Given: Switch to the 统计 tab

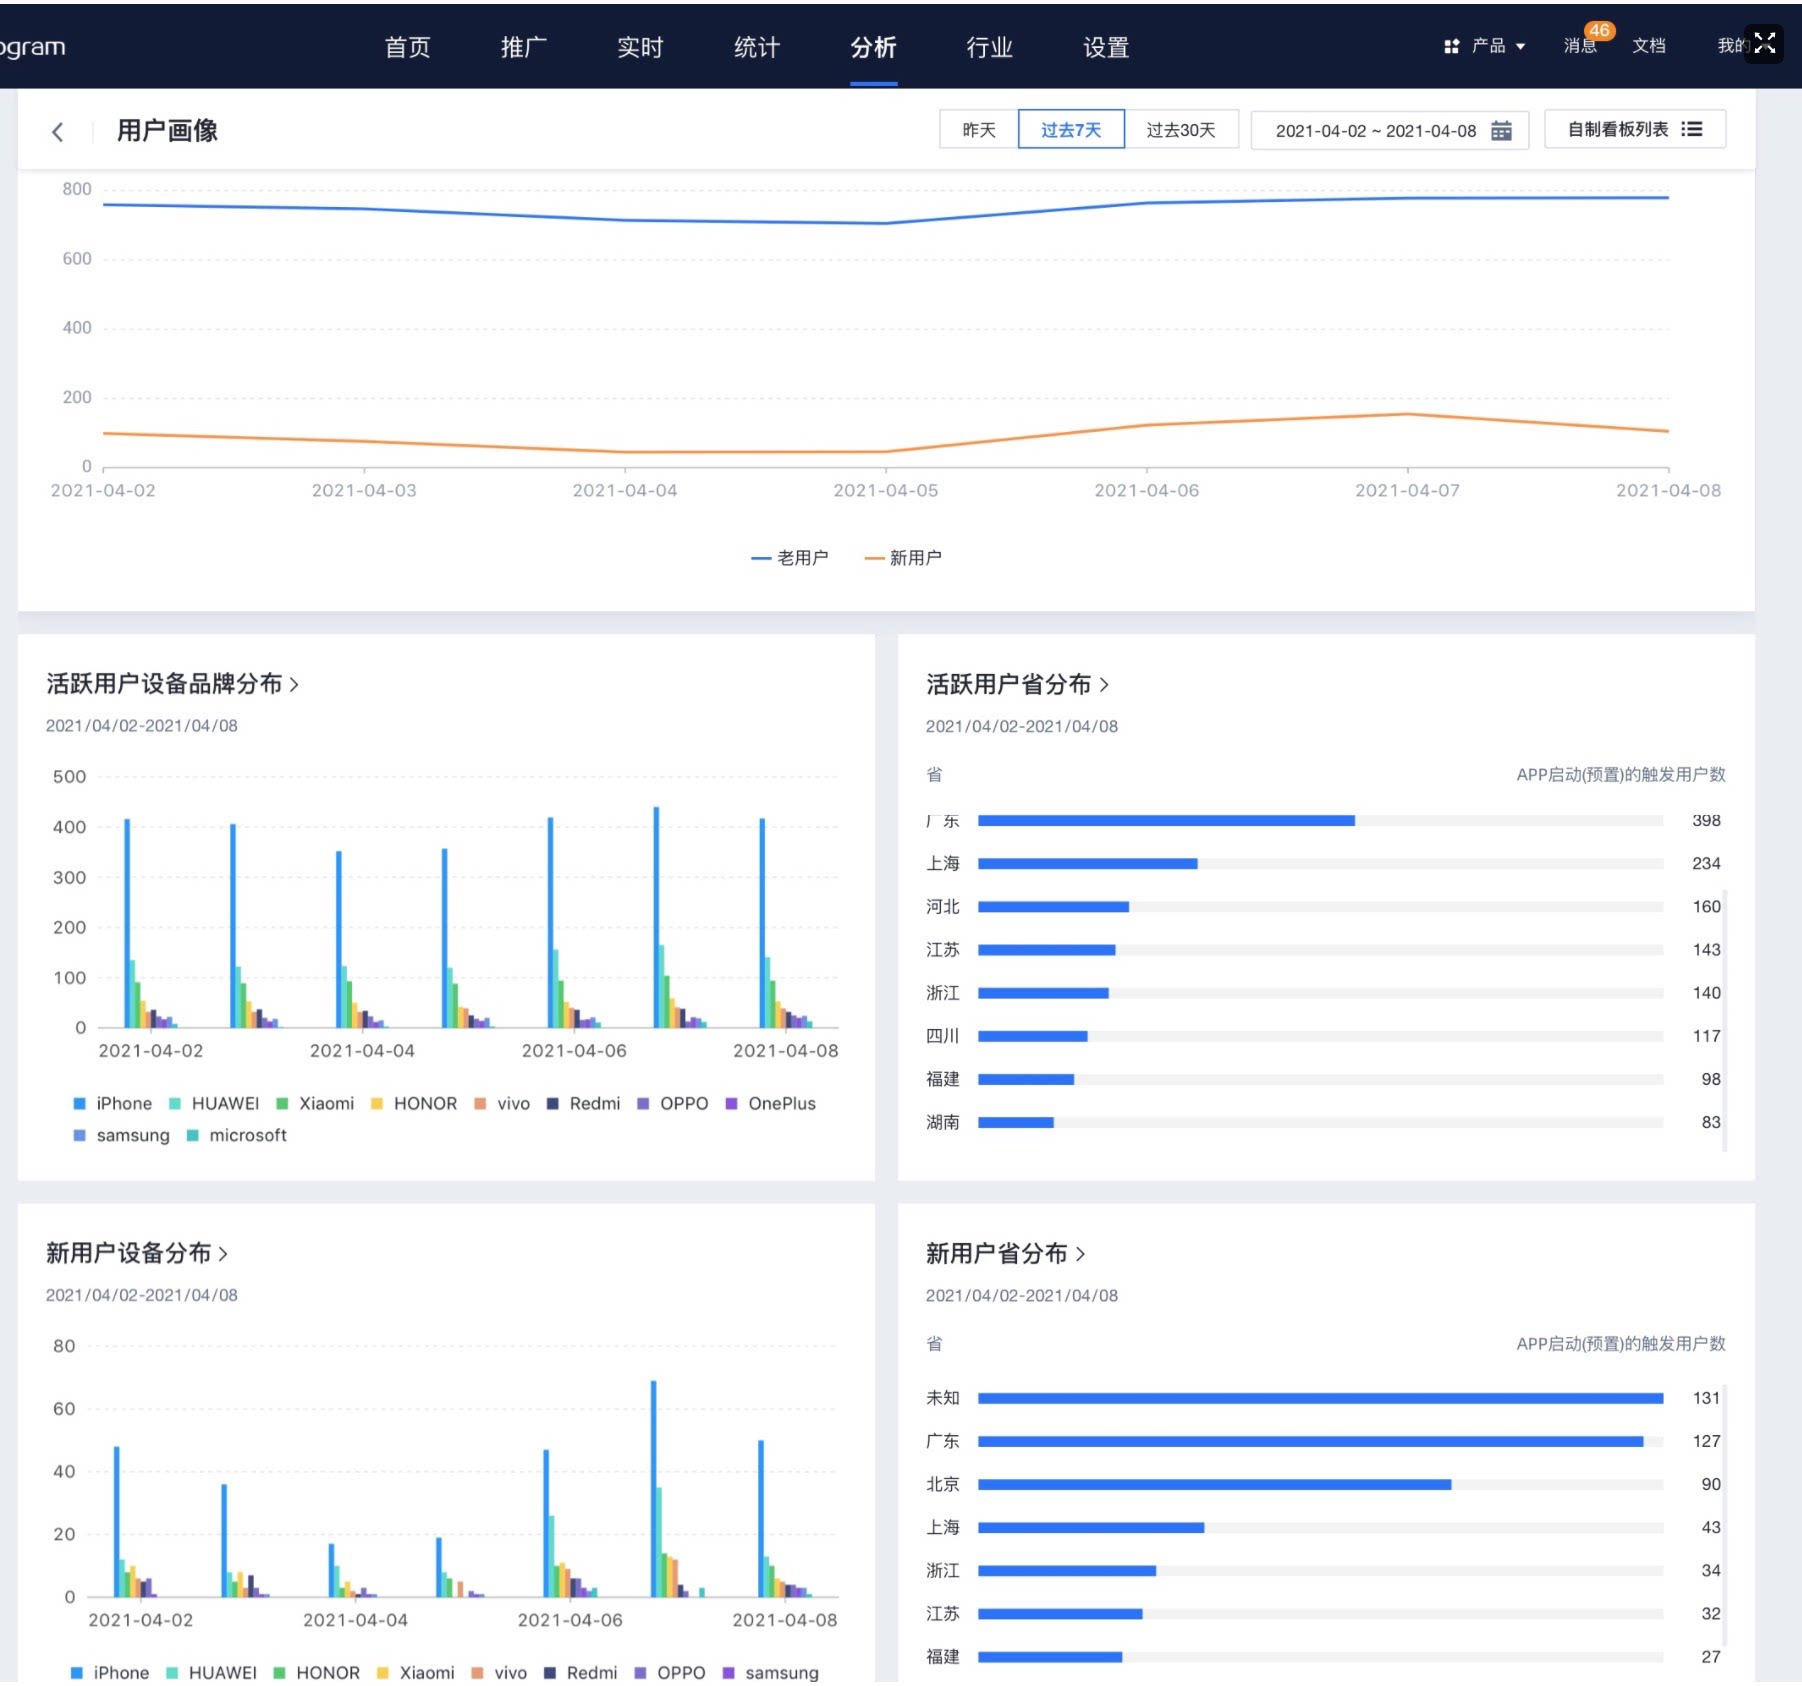Looking at the screenshot, I should (x=757, y=47).
